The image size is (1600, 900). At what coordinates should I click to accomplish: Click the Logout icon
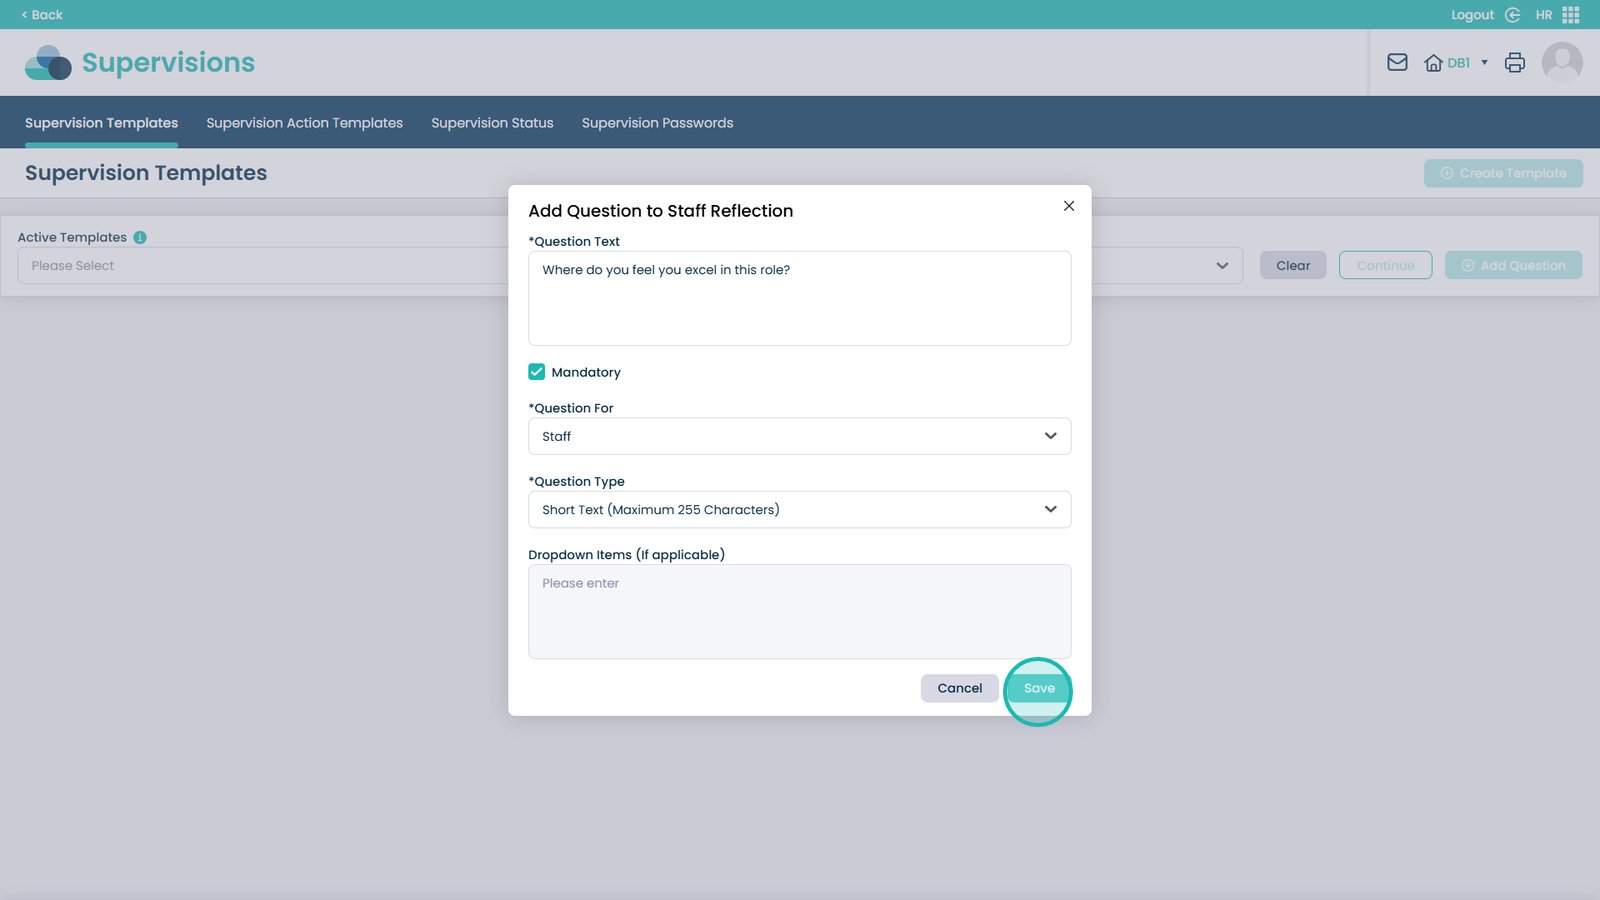click(1512, 15)
